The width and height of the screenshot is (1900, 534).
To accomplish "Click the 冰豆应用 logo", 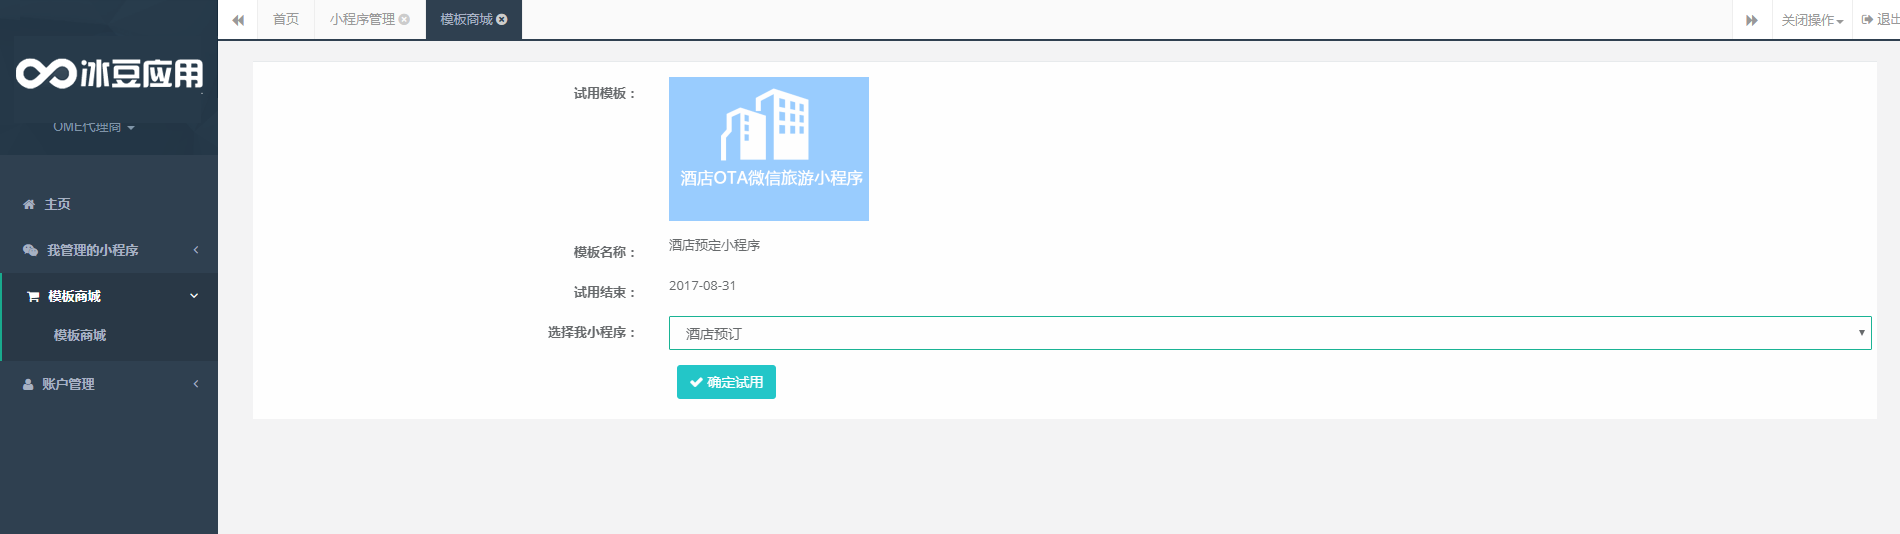I will (x=109, y=73).
